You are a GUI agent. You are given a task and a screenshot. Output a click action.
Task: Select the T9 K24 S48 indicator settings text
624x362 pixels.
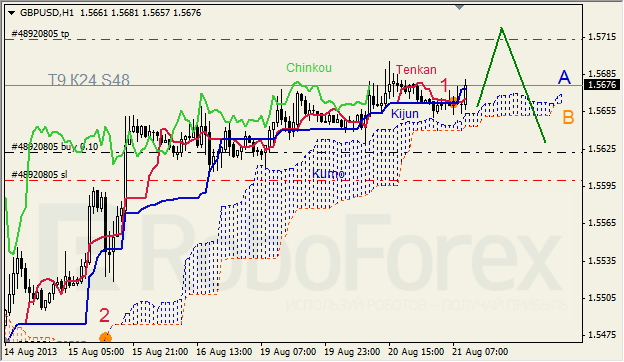[x=89, y=80]
